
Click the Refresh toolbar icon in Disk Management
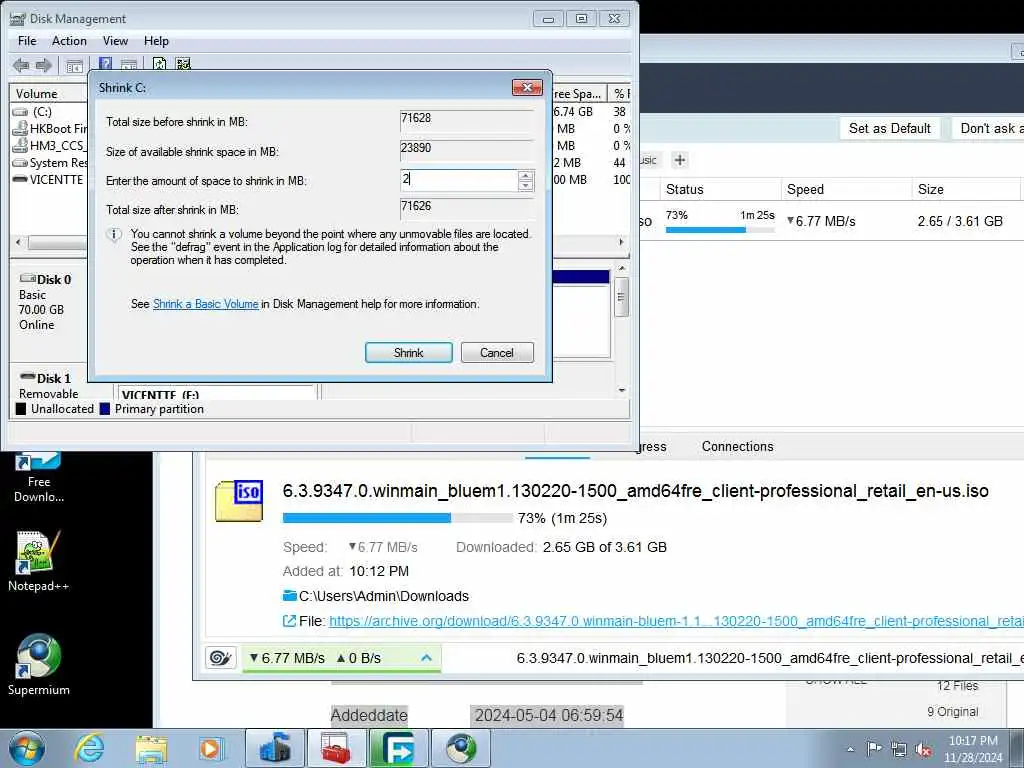pos(159,64)
